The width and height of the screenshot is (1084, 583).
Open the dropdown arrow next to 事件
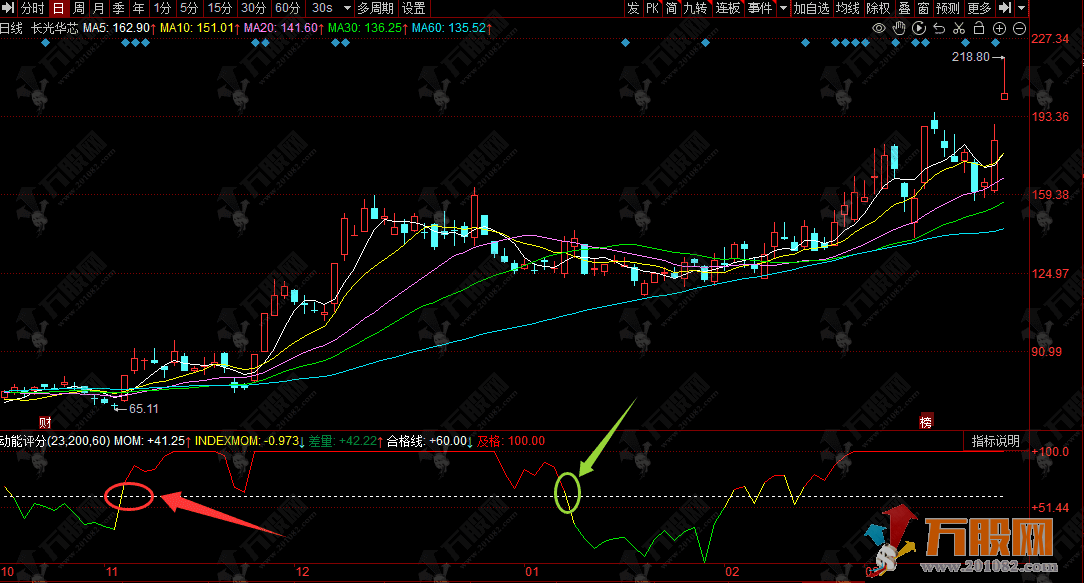782,8
